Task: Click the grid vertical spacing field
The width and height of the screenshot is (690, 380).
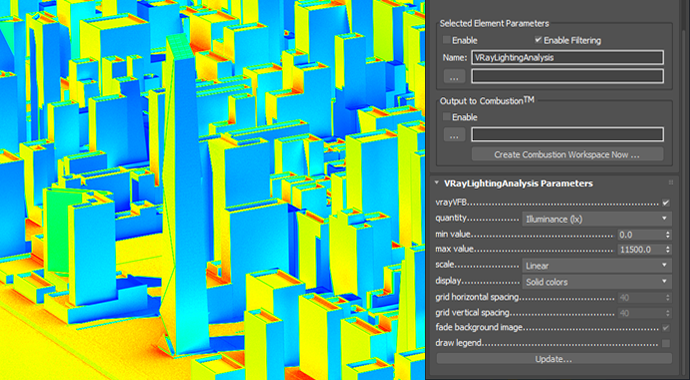Action: (641, 313)
